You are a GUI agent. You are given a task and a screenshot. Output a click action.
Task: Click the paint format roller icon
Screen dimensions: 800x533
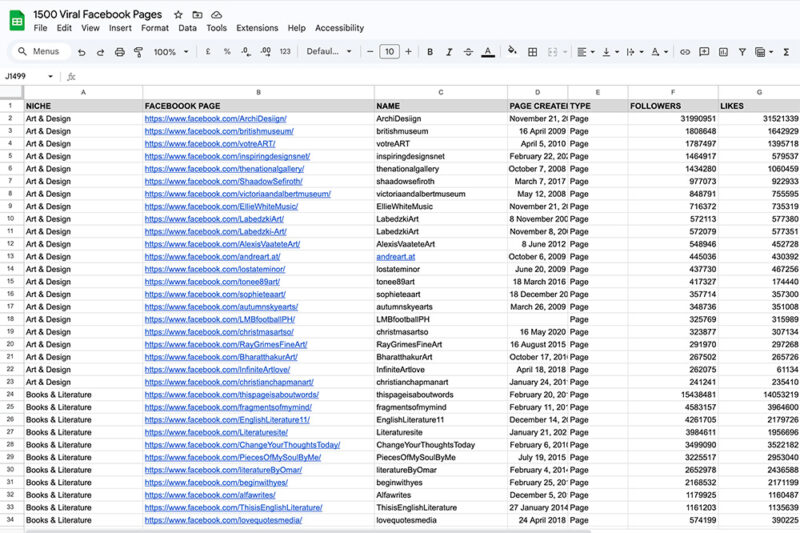click(x=137, y=52)
